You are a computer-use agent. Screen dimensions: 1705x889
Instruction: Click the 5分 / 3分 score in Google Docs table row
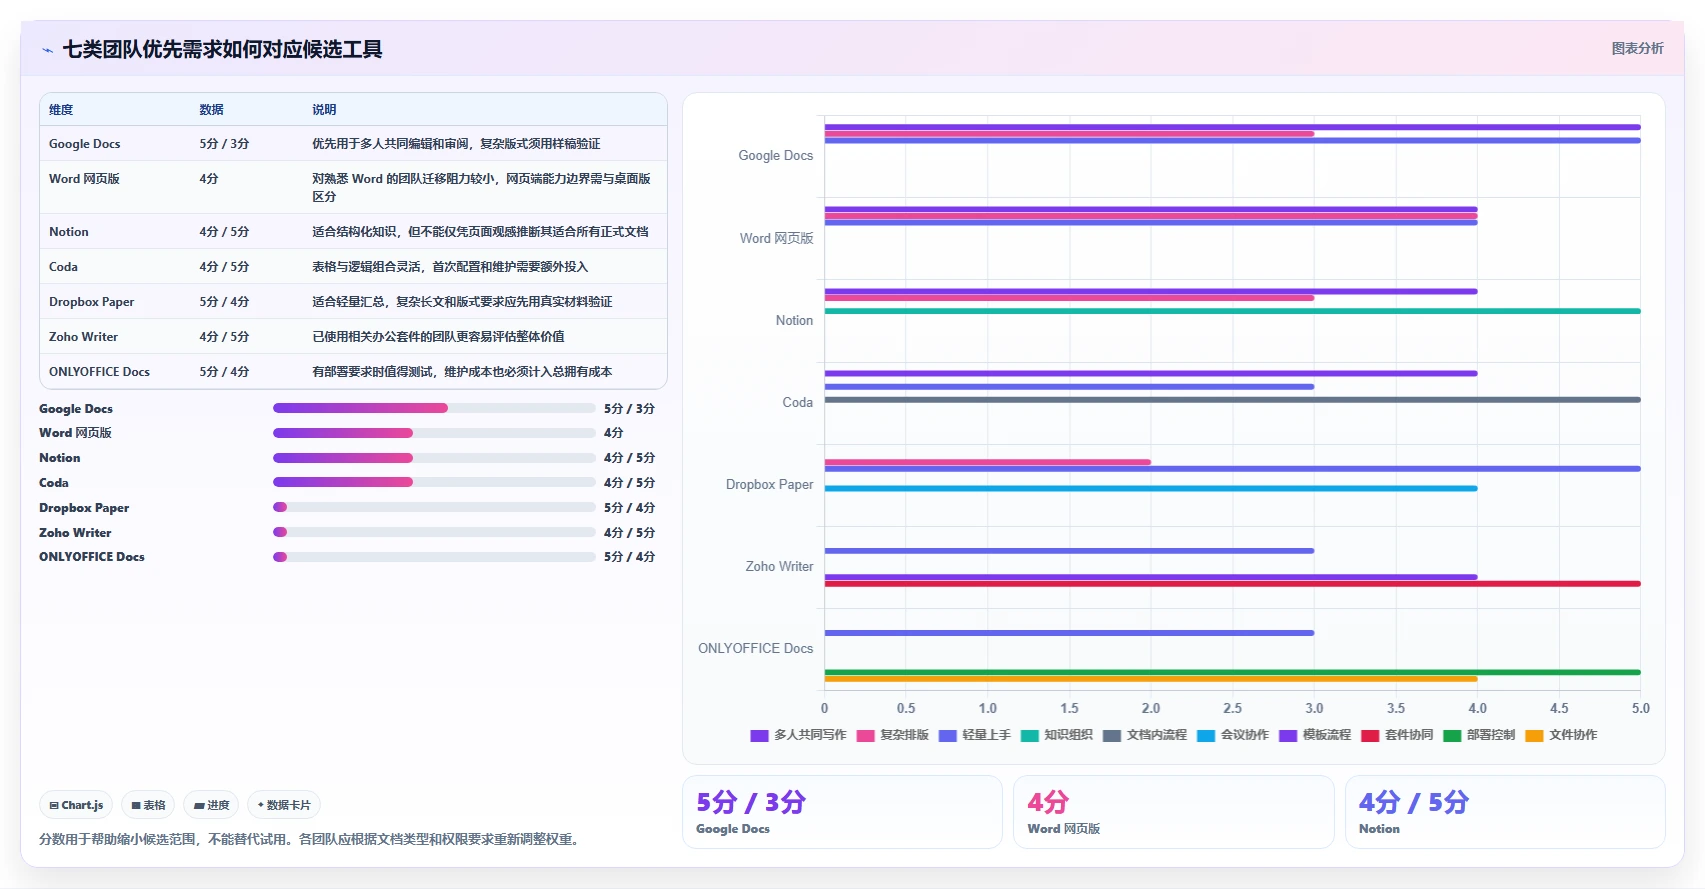(x=224, y=144)
